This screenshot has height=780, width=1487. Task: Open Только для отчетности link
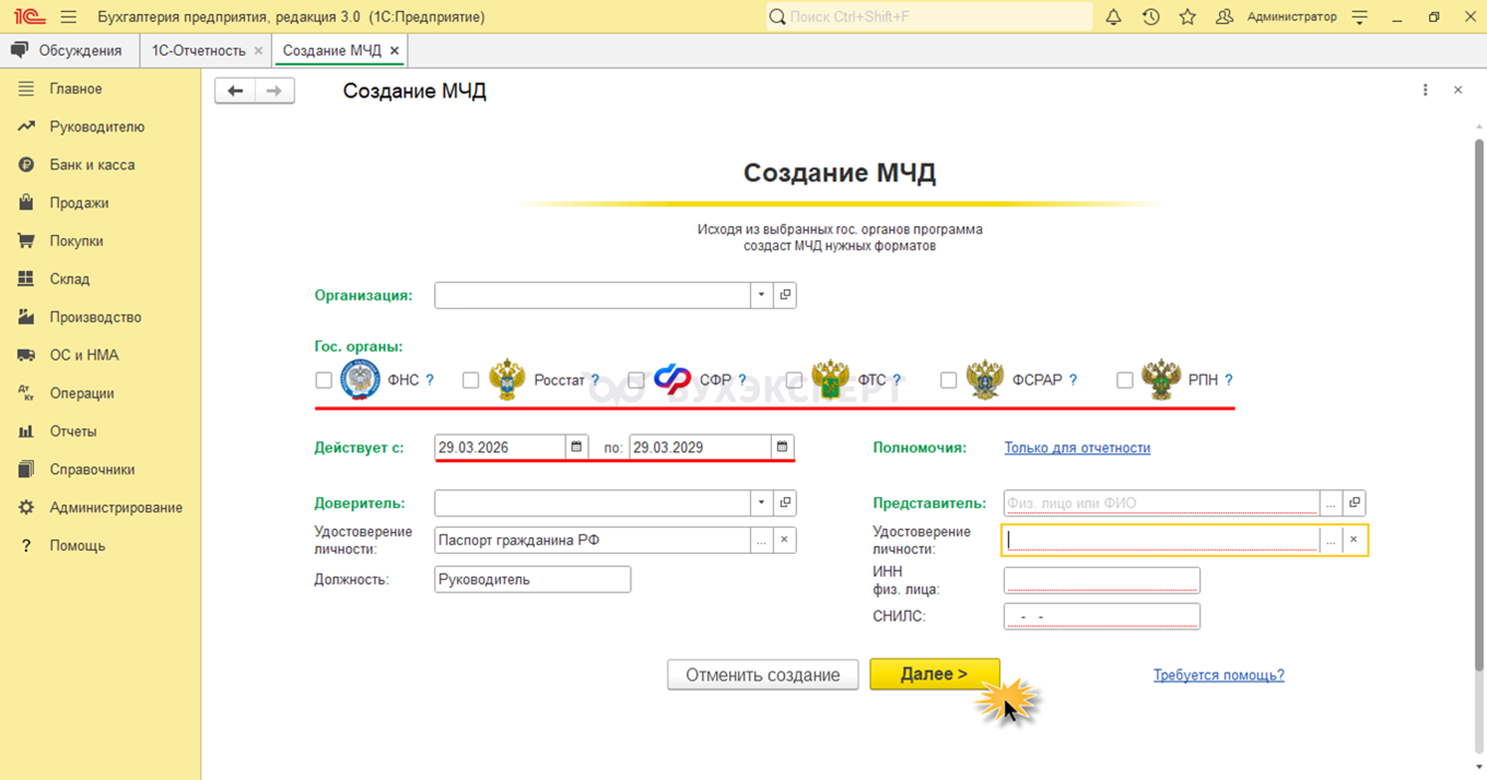click(1077, 448)
